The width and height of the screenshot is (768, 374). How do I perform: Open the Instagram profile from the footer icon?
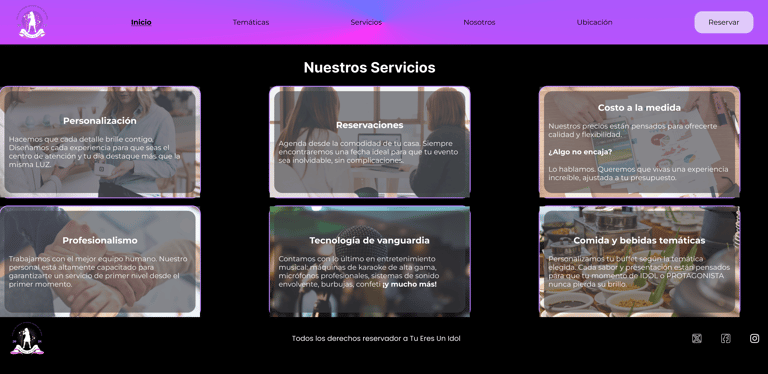click(x=754, y=338)
